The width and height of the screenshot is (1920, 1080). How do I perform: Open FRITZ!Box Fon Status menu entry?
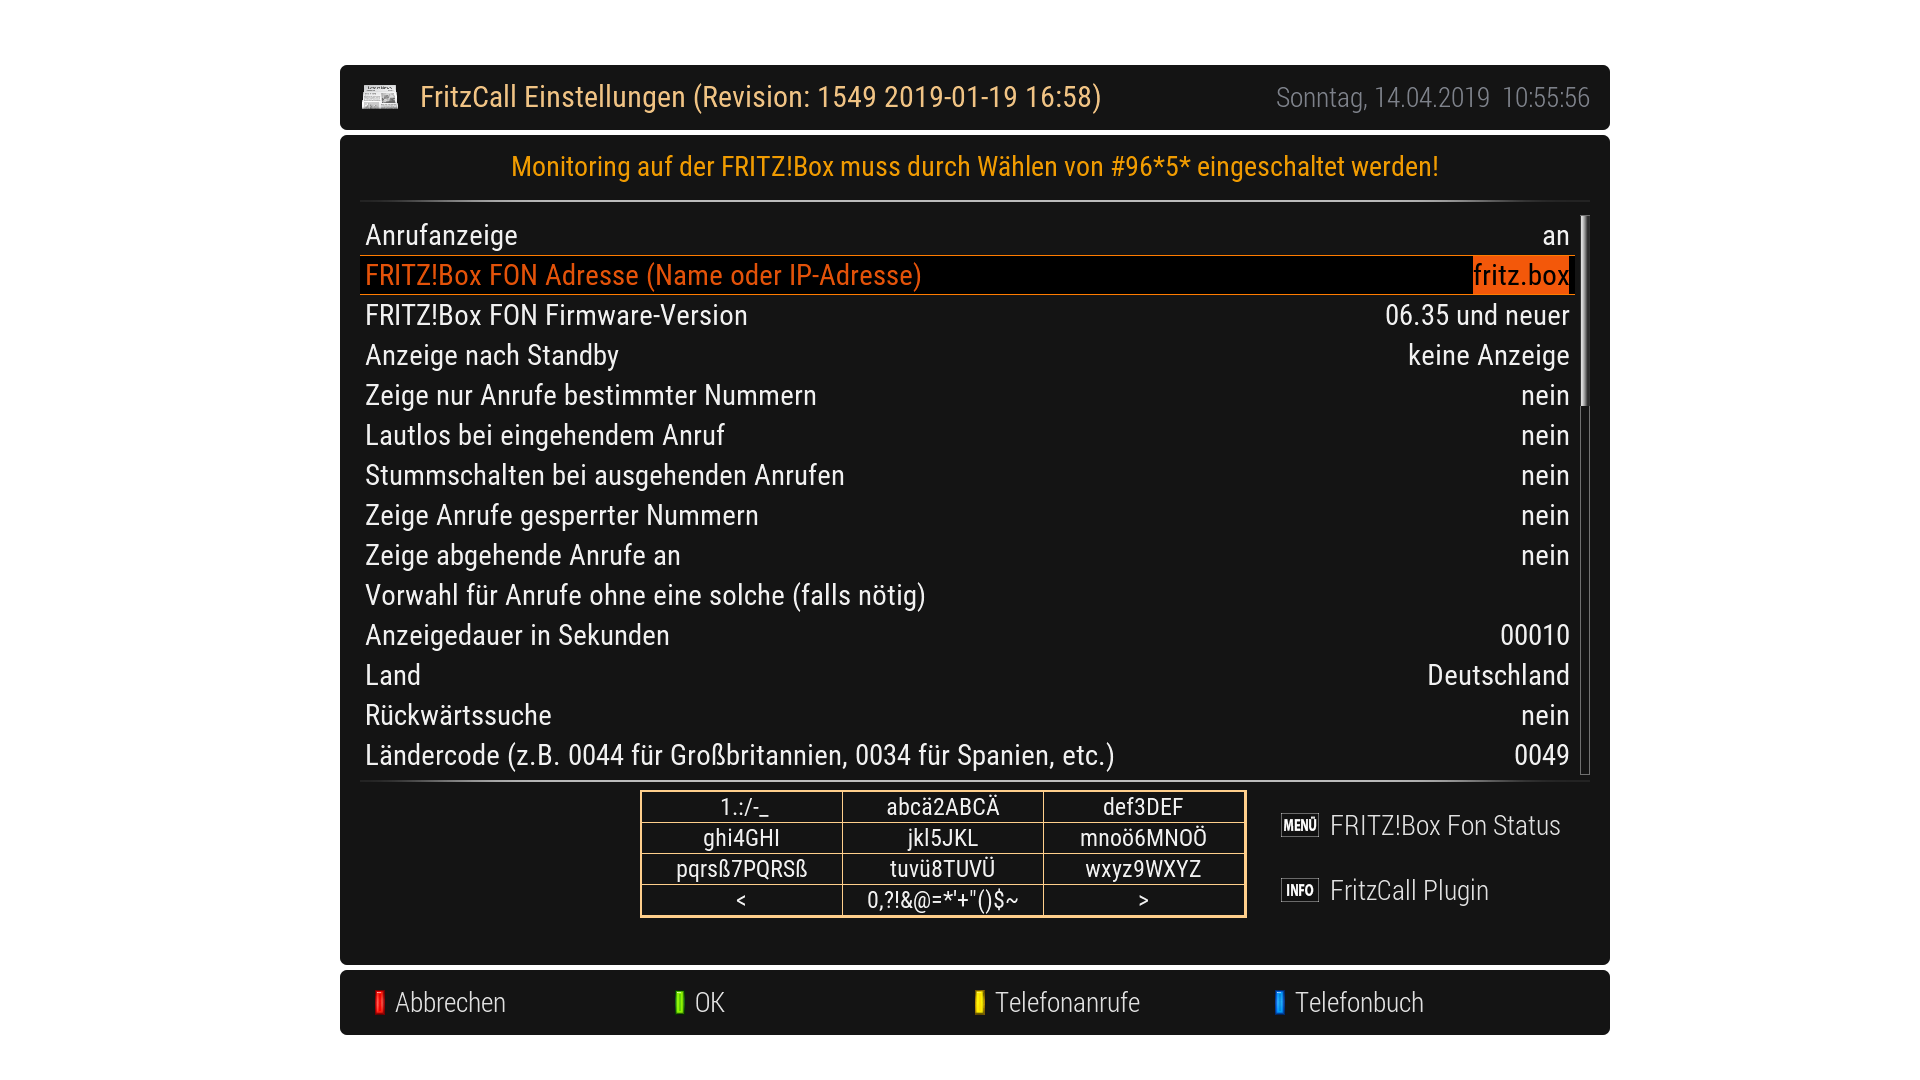[1444, 826]
